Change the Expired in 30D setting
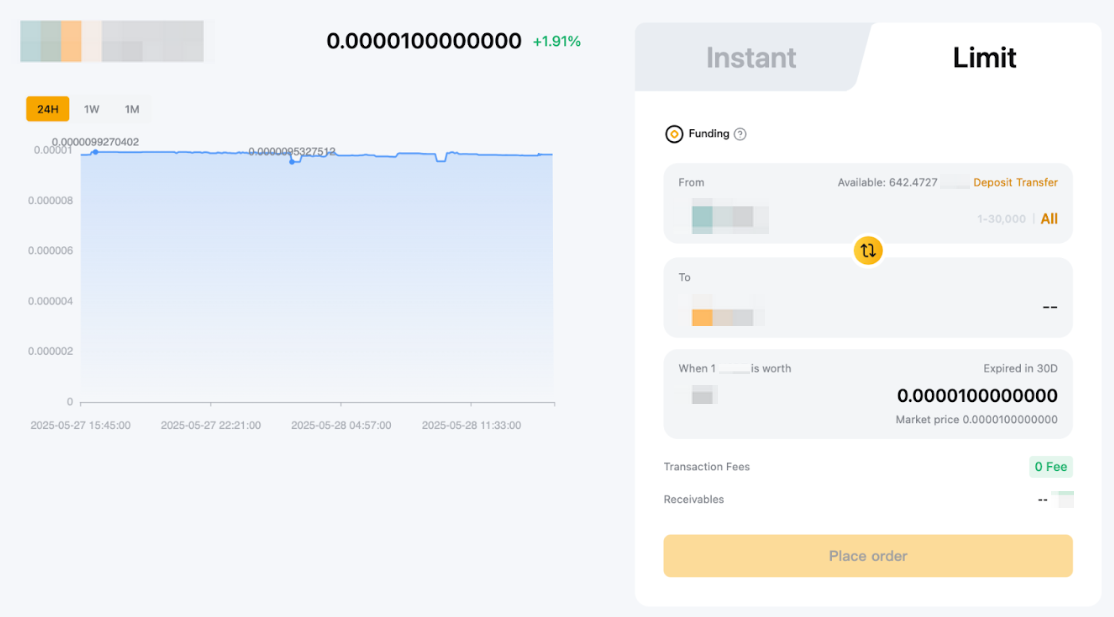The height and width of the screenshot is (617, 1114). pos(1020,368)
